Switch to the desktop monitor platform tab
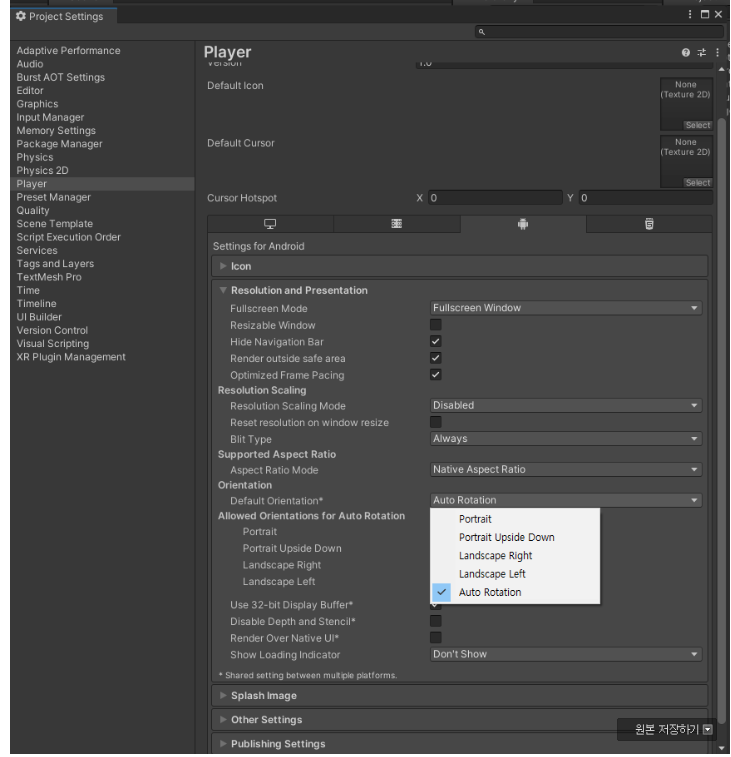The image size is (731, 757). tap(270, 224)
